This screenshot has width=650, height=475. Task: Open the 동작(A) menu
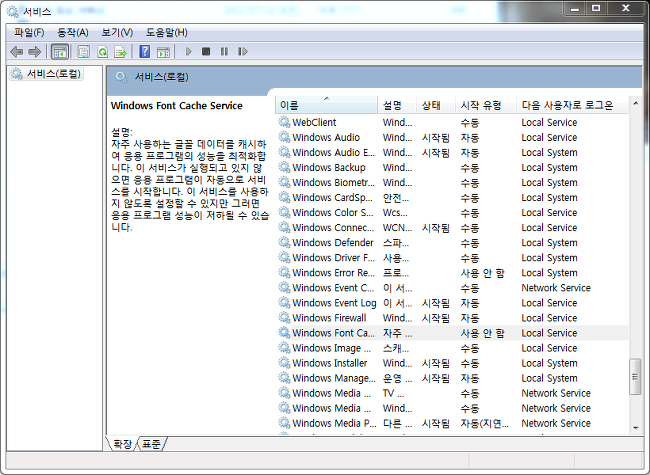click(x=73, y=32)
